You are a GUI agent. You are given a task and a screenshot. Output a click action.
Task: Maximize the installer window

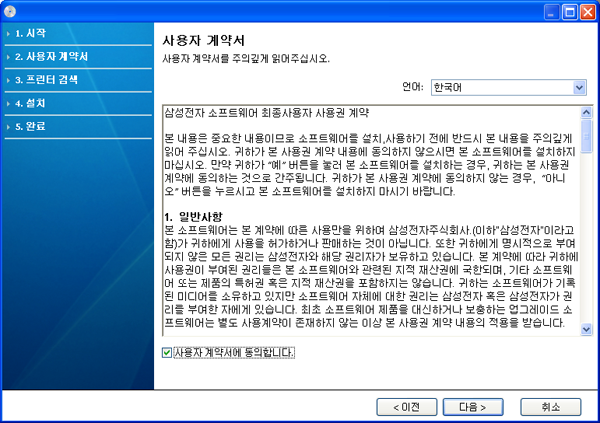[570, 12]
